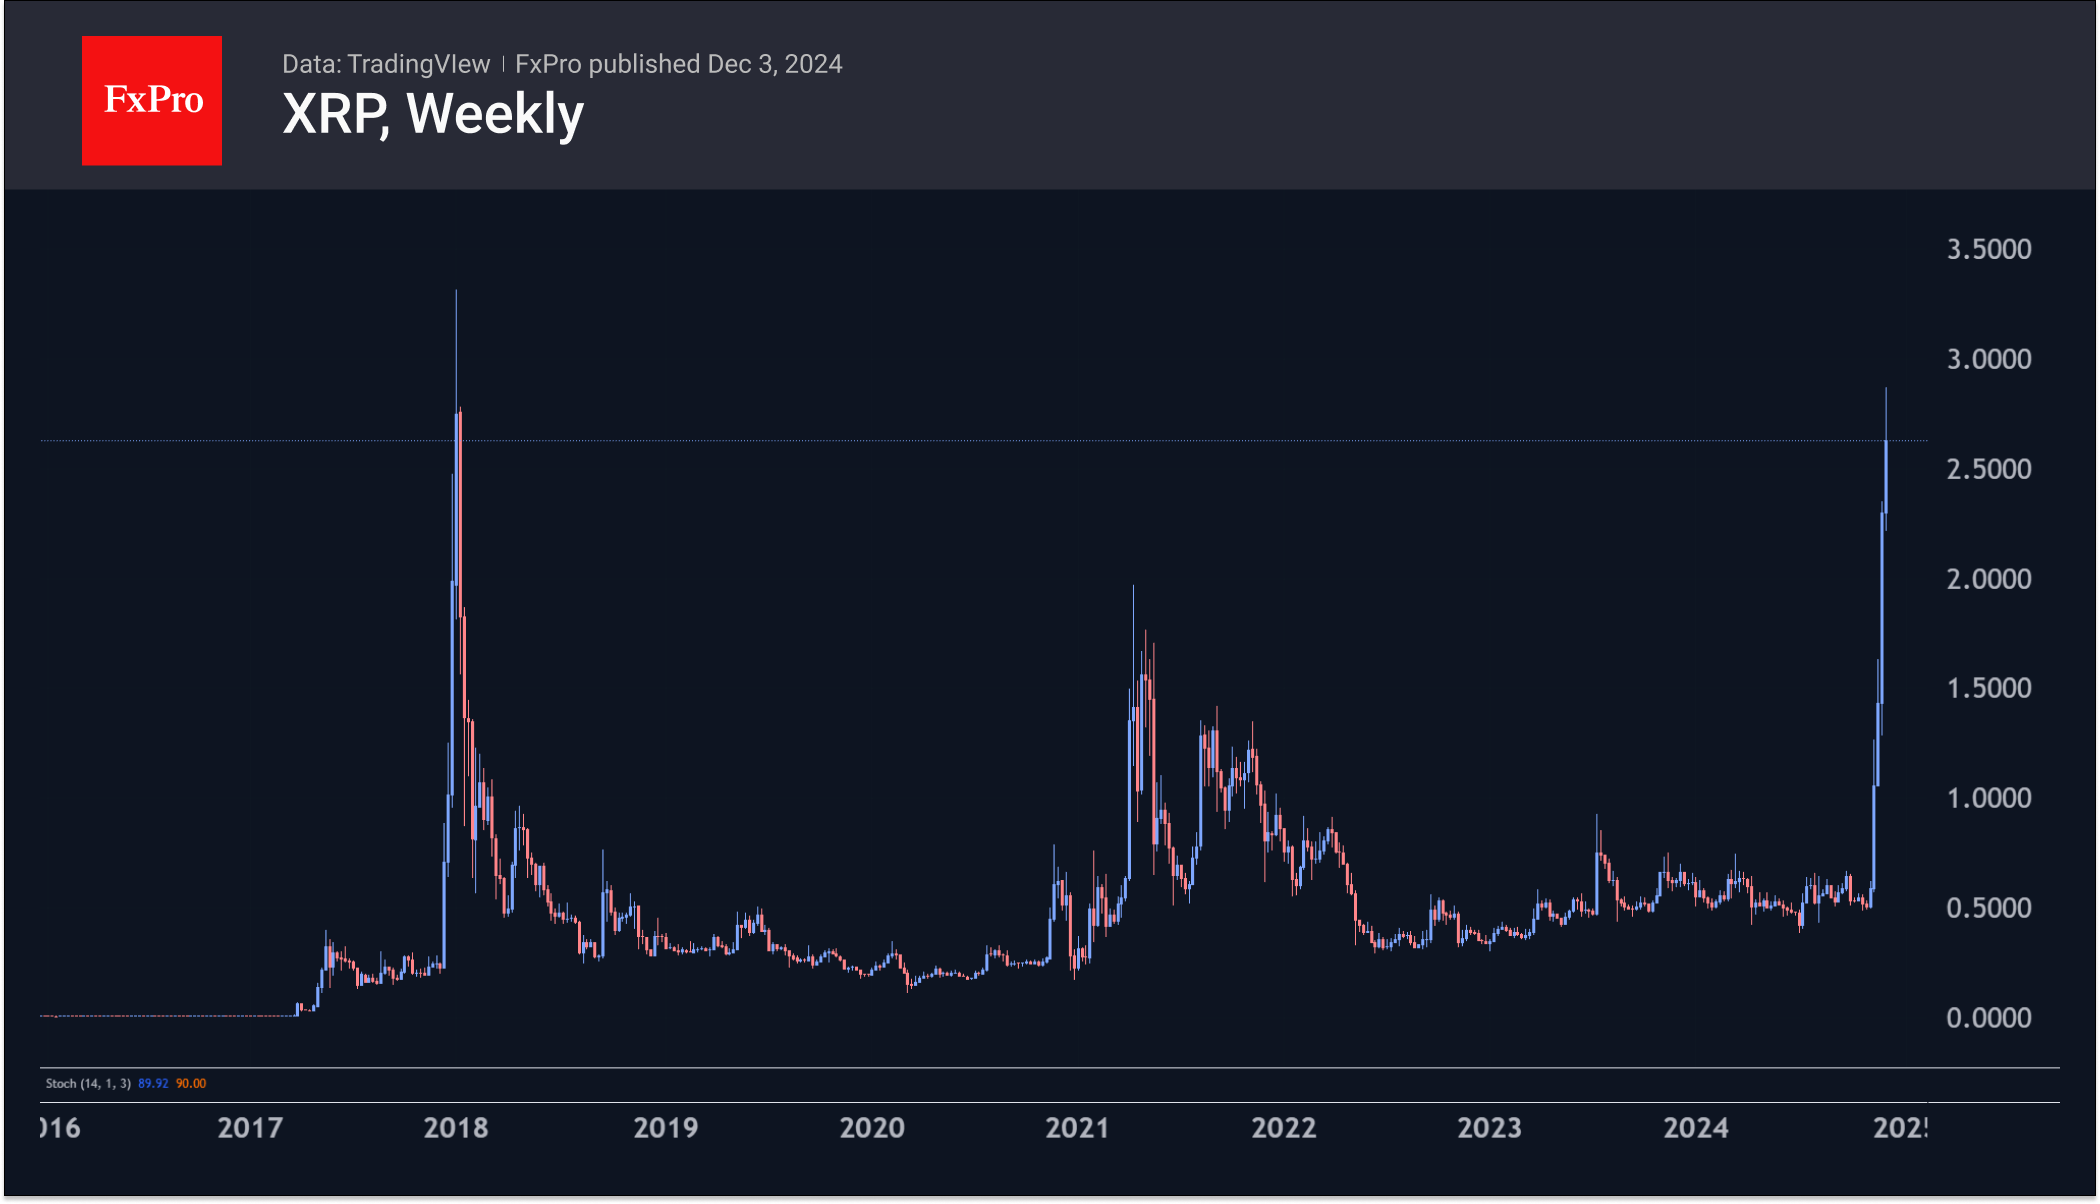Click the 2024 time axis label
This screenshot has height=1204, width=2100.
pos(1696,1128)
